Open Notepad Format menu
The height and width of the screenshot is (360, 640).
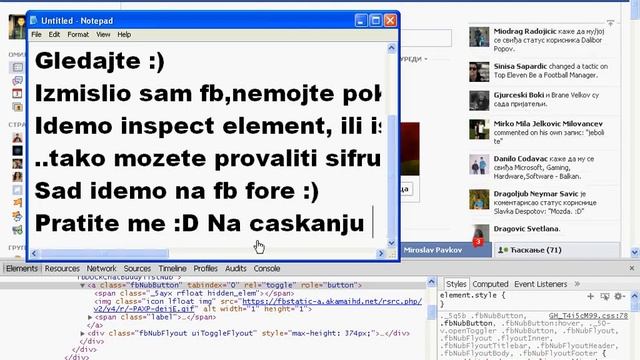78,35
